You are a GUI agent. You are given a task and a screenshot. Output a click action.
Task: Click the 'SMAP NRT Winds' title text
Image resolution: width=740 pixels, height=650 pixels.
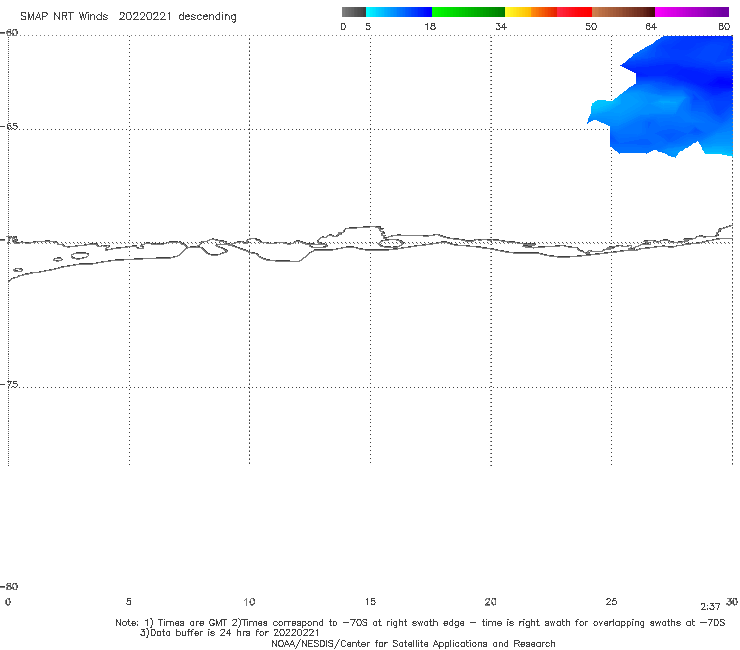click(x=64, y=16)
